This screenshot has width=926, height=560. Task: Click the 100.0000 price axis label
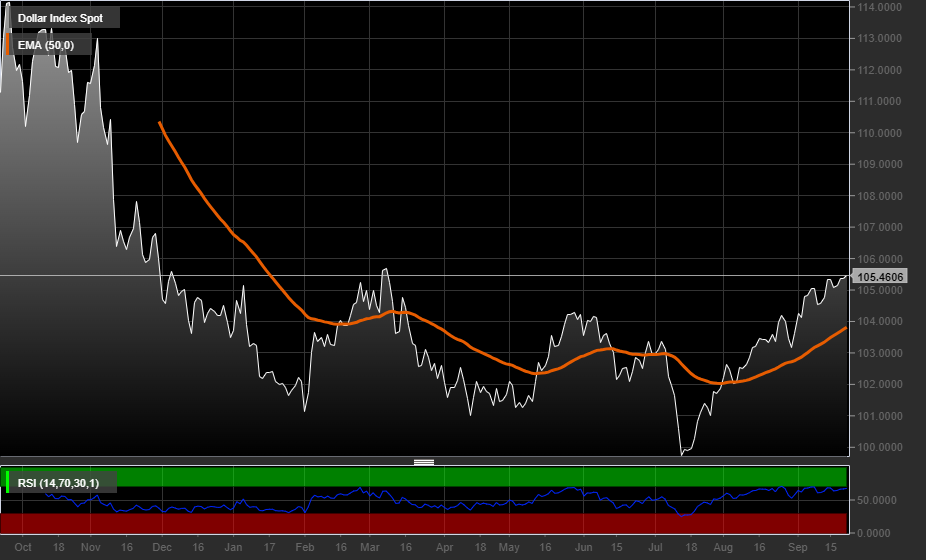coord(879,448)
